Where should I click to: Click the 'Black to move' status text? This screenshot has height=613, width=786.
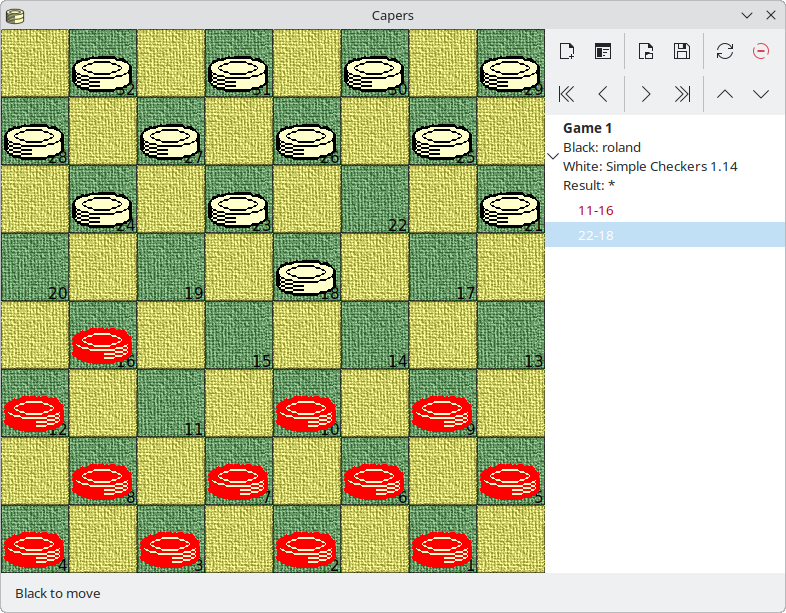58,593
